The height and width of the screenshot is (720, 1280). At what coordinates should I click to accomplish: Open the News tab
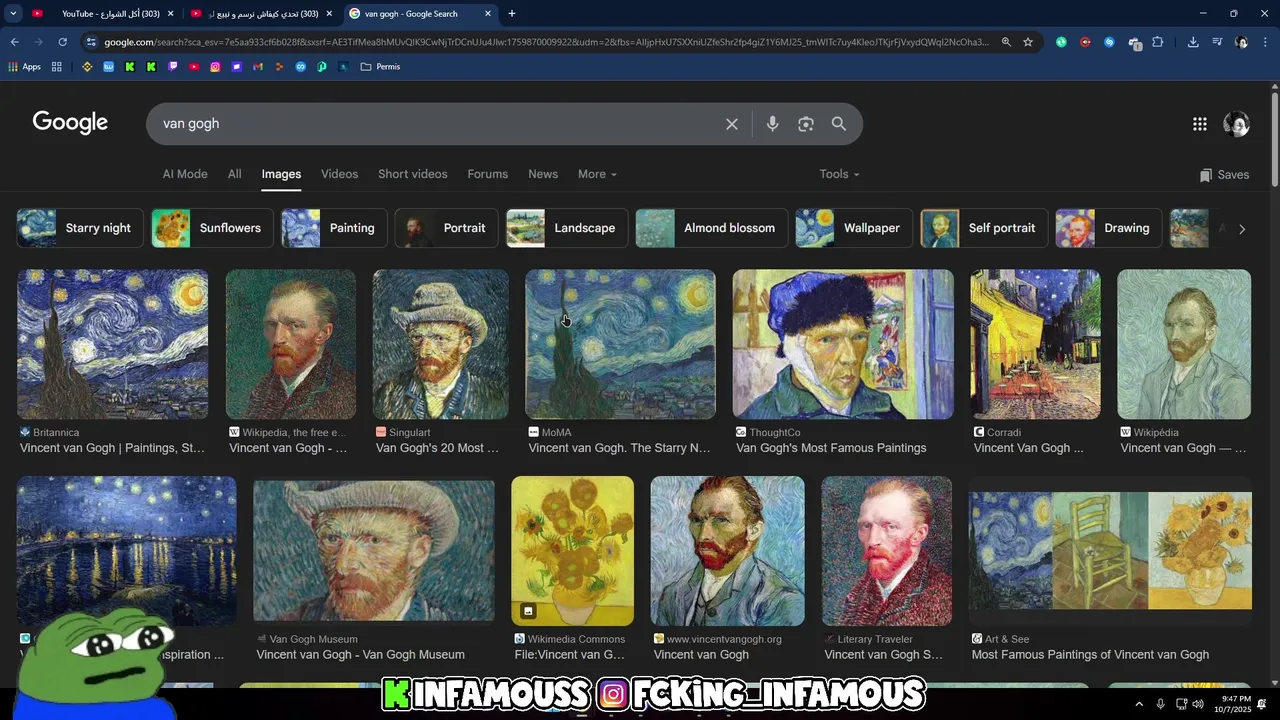543,174
